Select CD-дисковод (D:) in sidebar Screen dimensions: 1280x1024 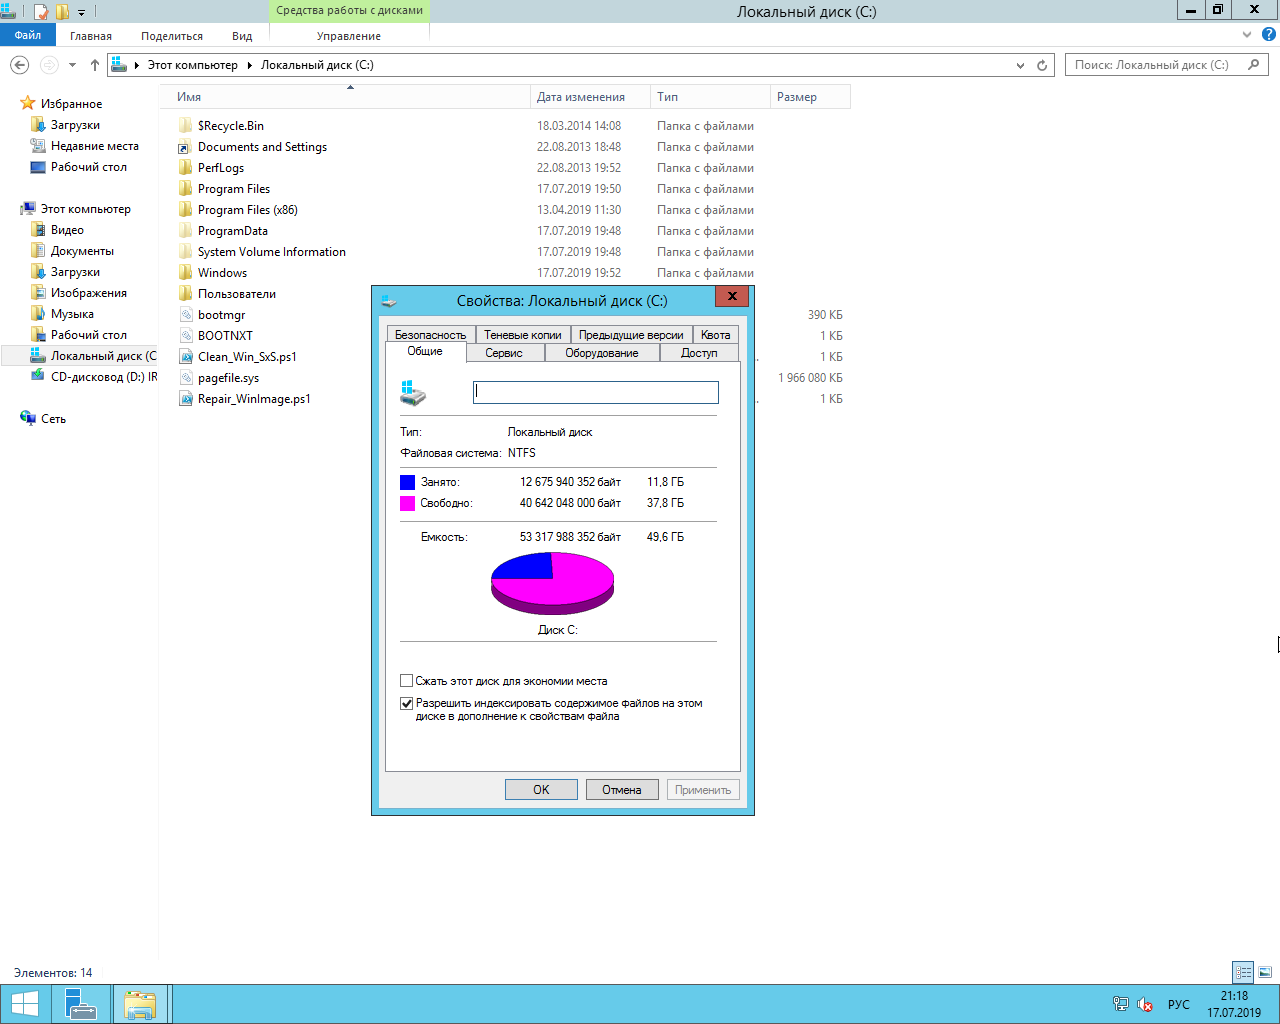94,377
